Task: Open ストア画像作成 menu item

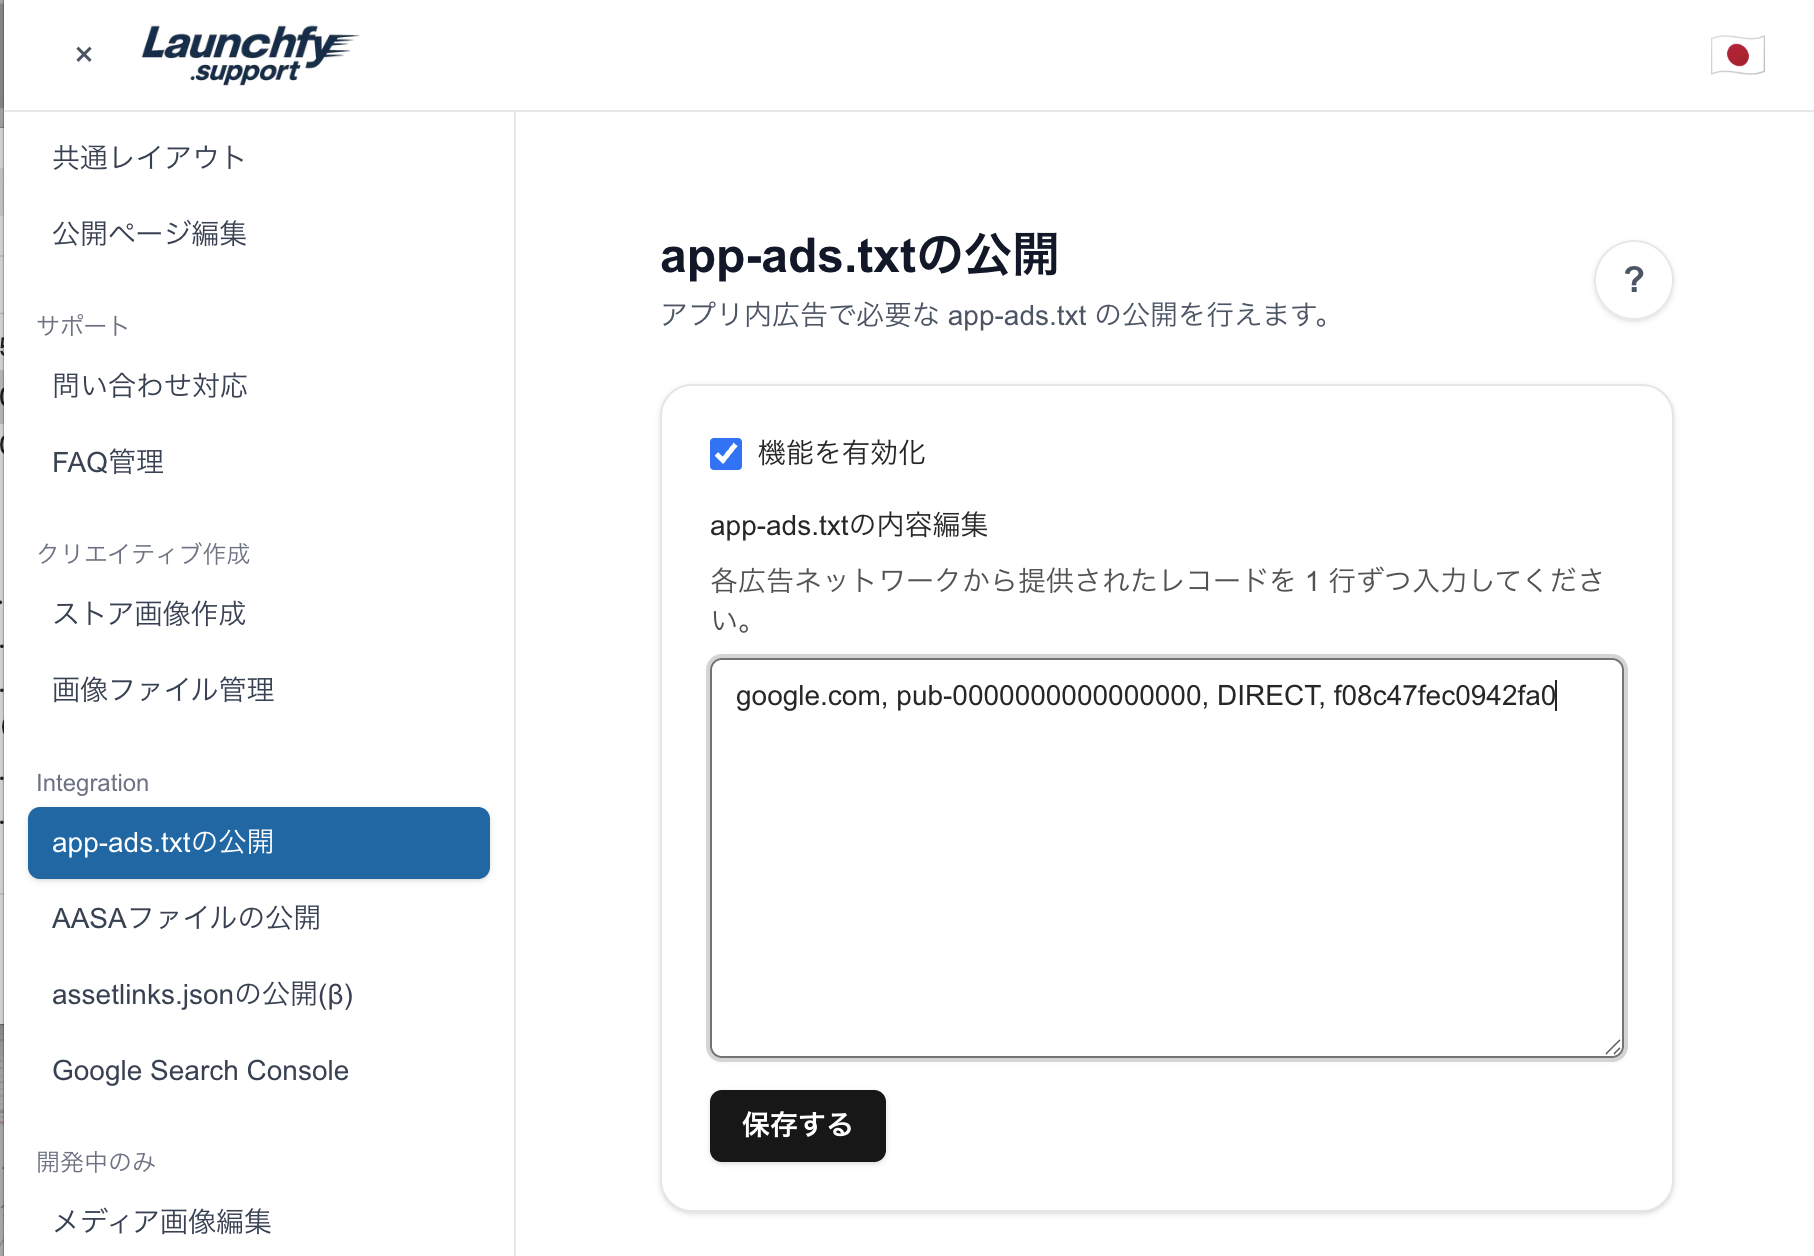Action: (x=149, y=614)
